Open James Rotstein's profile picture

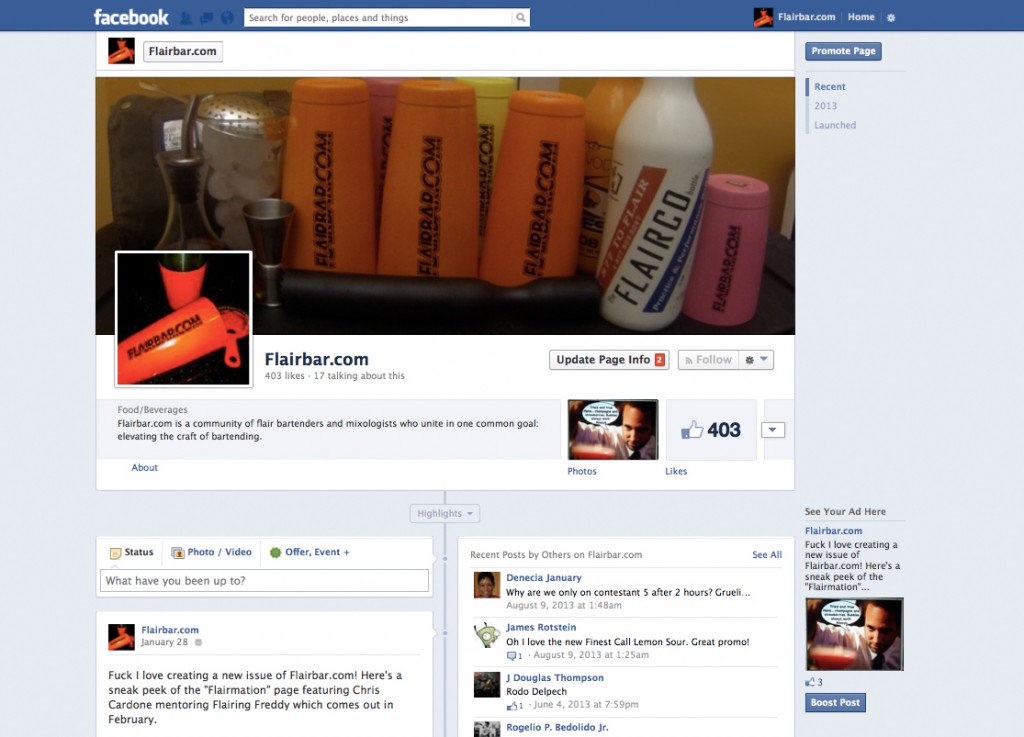click(x=487, y=635)
